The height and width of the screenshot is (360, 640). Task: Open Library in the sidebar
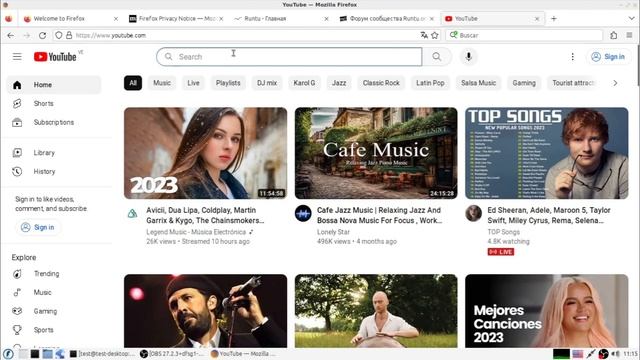[x=54, y=153]
